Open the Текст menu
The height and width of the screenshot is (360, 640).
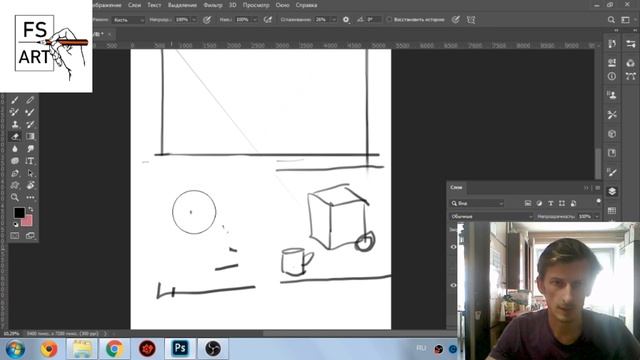154,5
